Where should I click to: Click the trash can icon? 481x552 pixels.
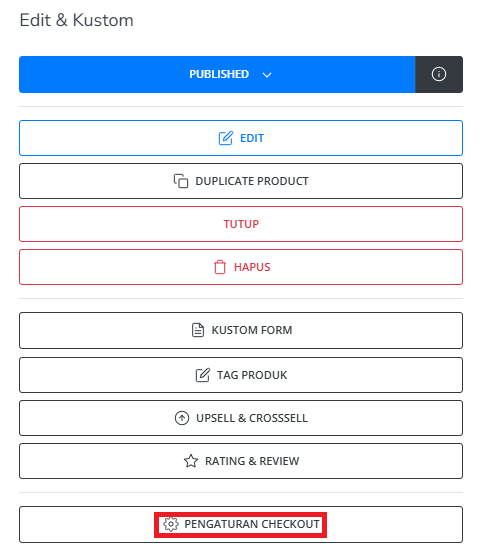[x=220, y=267]
